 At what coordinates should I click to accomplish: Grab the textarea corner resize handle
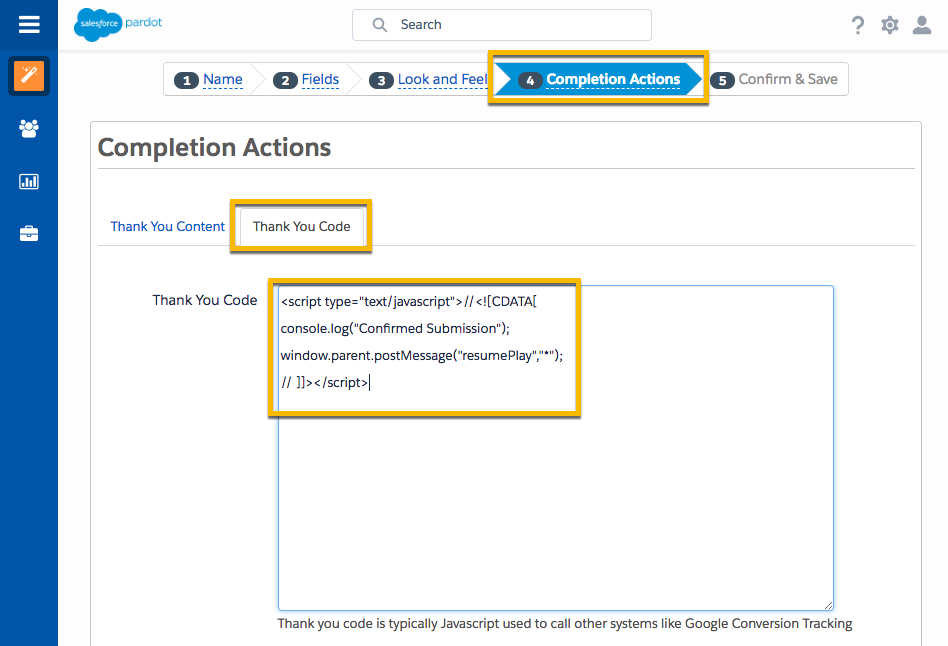pyautogui.click(x=828, y=602)
